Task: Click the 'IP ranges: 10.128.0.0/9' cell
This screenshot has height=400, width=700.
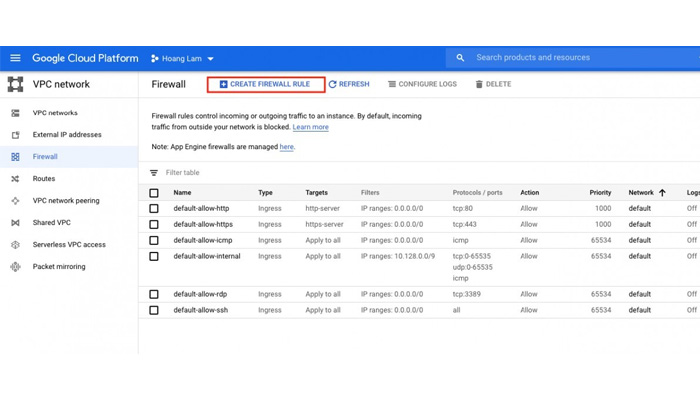Action: pyautogui.click(x=398, y=256)
